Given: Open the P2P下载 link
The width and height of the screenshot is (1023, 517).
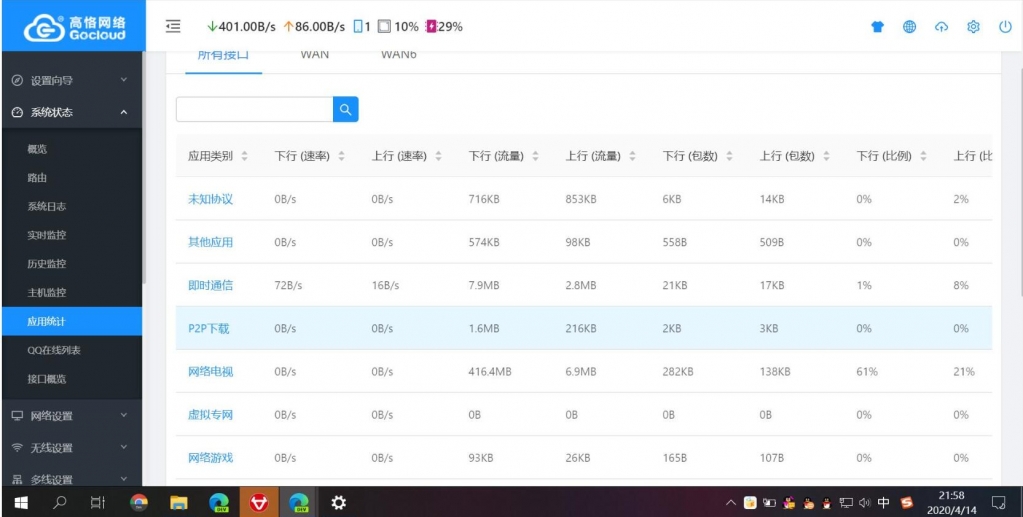Looking at the screenshot, I should (209, 328).
